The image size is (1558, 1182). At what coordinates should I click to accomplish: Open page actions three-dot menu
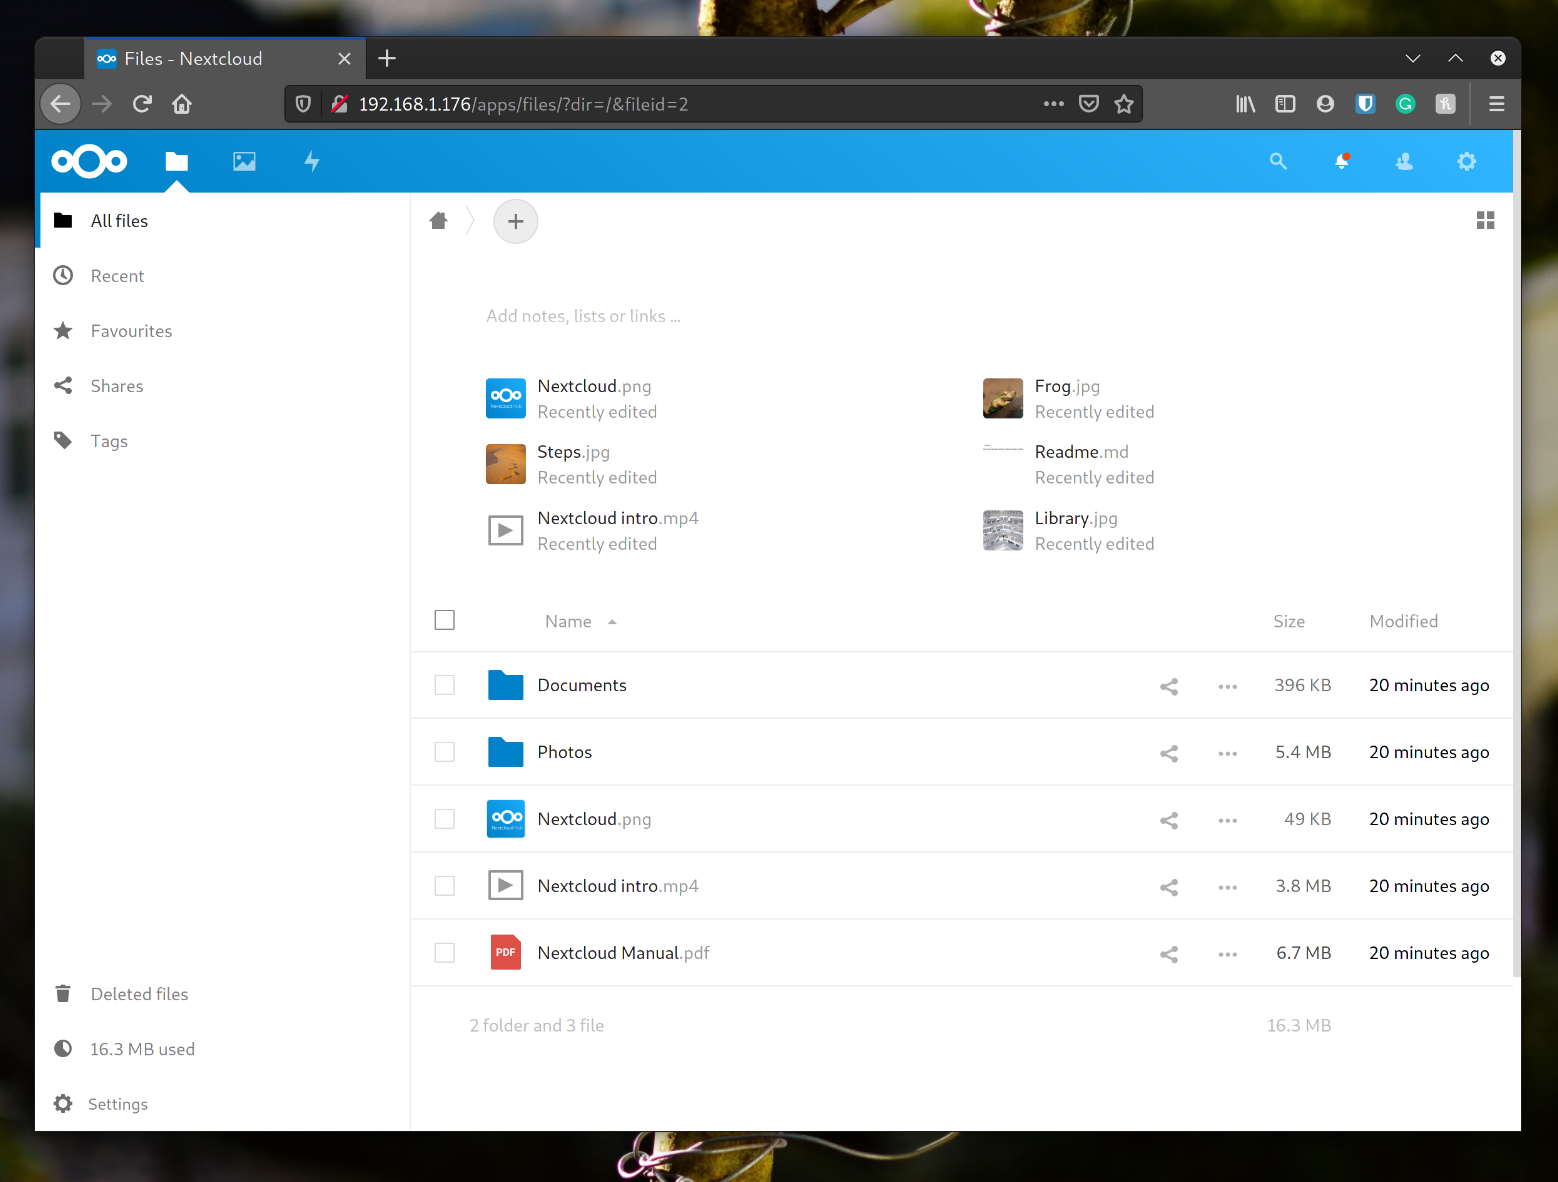[x=1053, y=103]
